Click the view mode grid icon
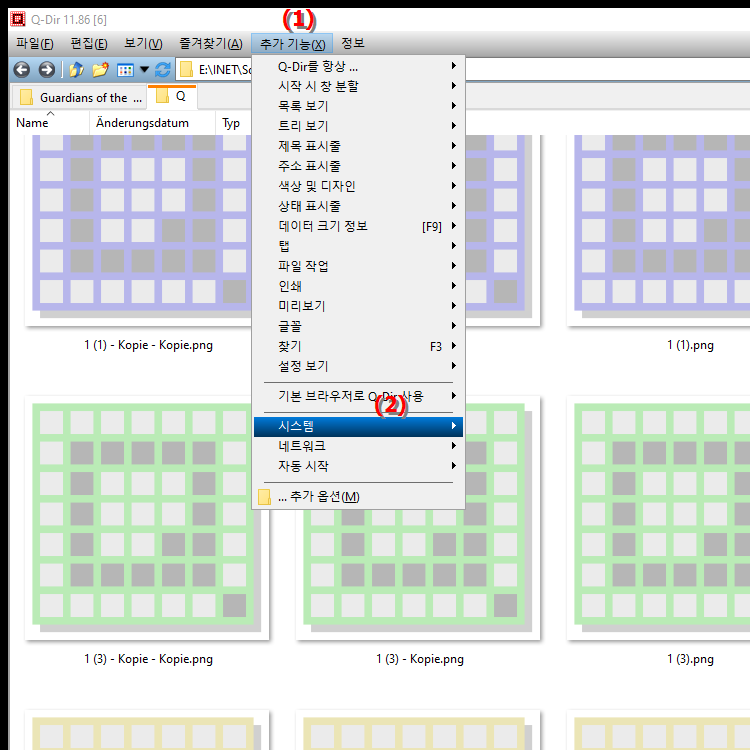 [125, 70]
